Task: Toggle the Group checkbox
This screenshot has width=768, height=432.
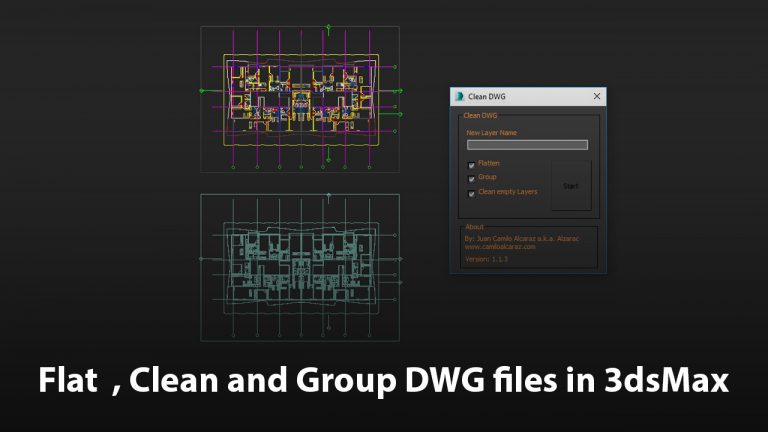Action: (x=471, y=178)
